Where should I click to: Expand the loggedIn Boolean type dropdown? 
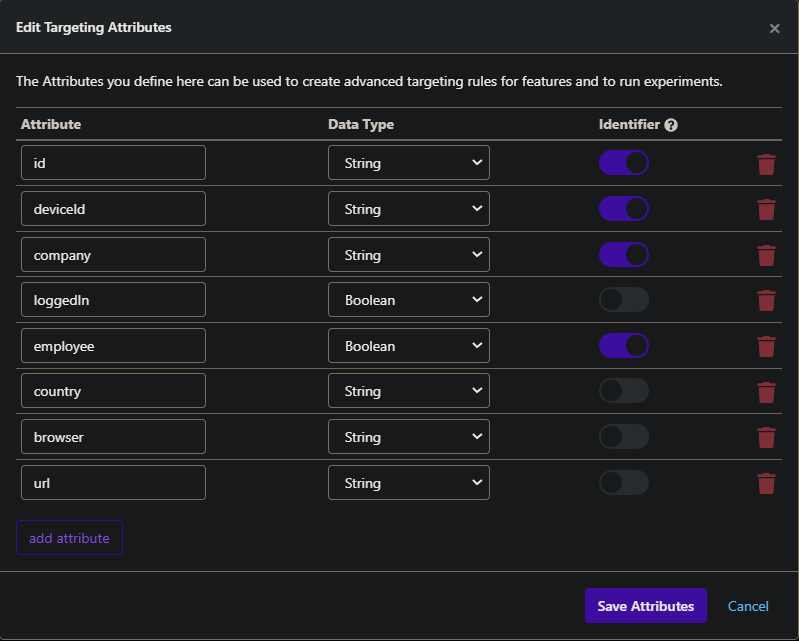coord(408,300)
